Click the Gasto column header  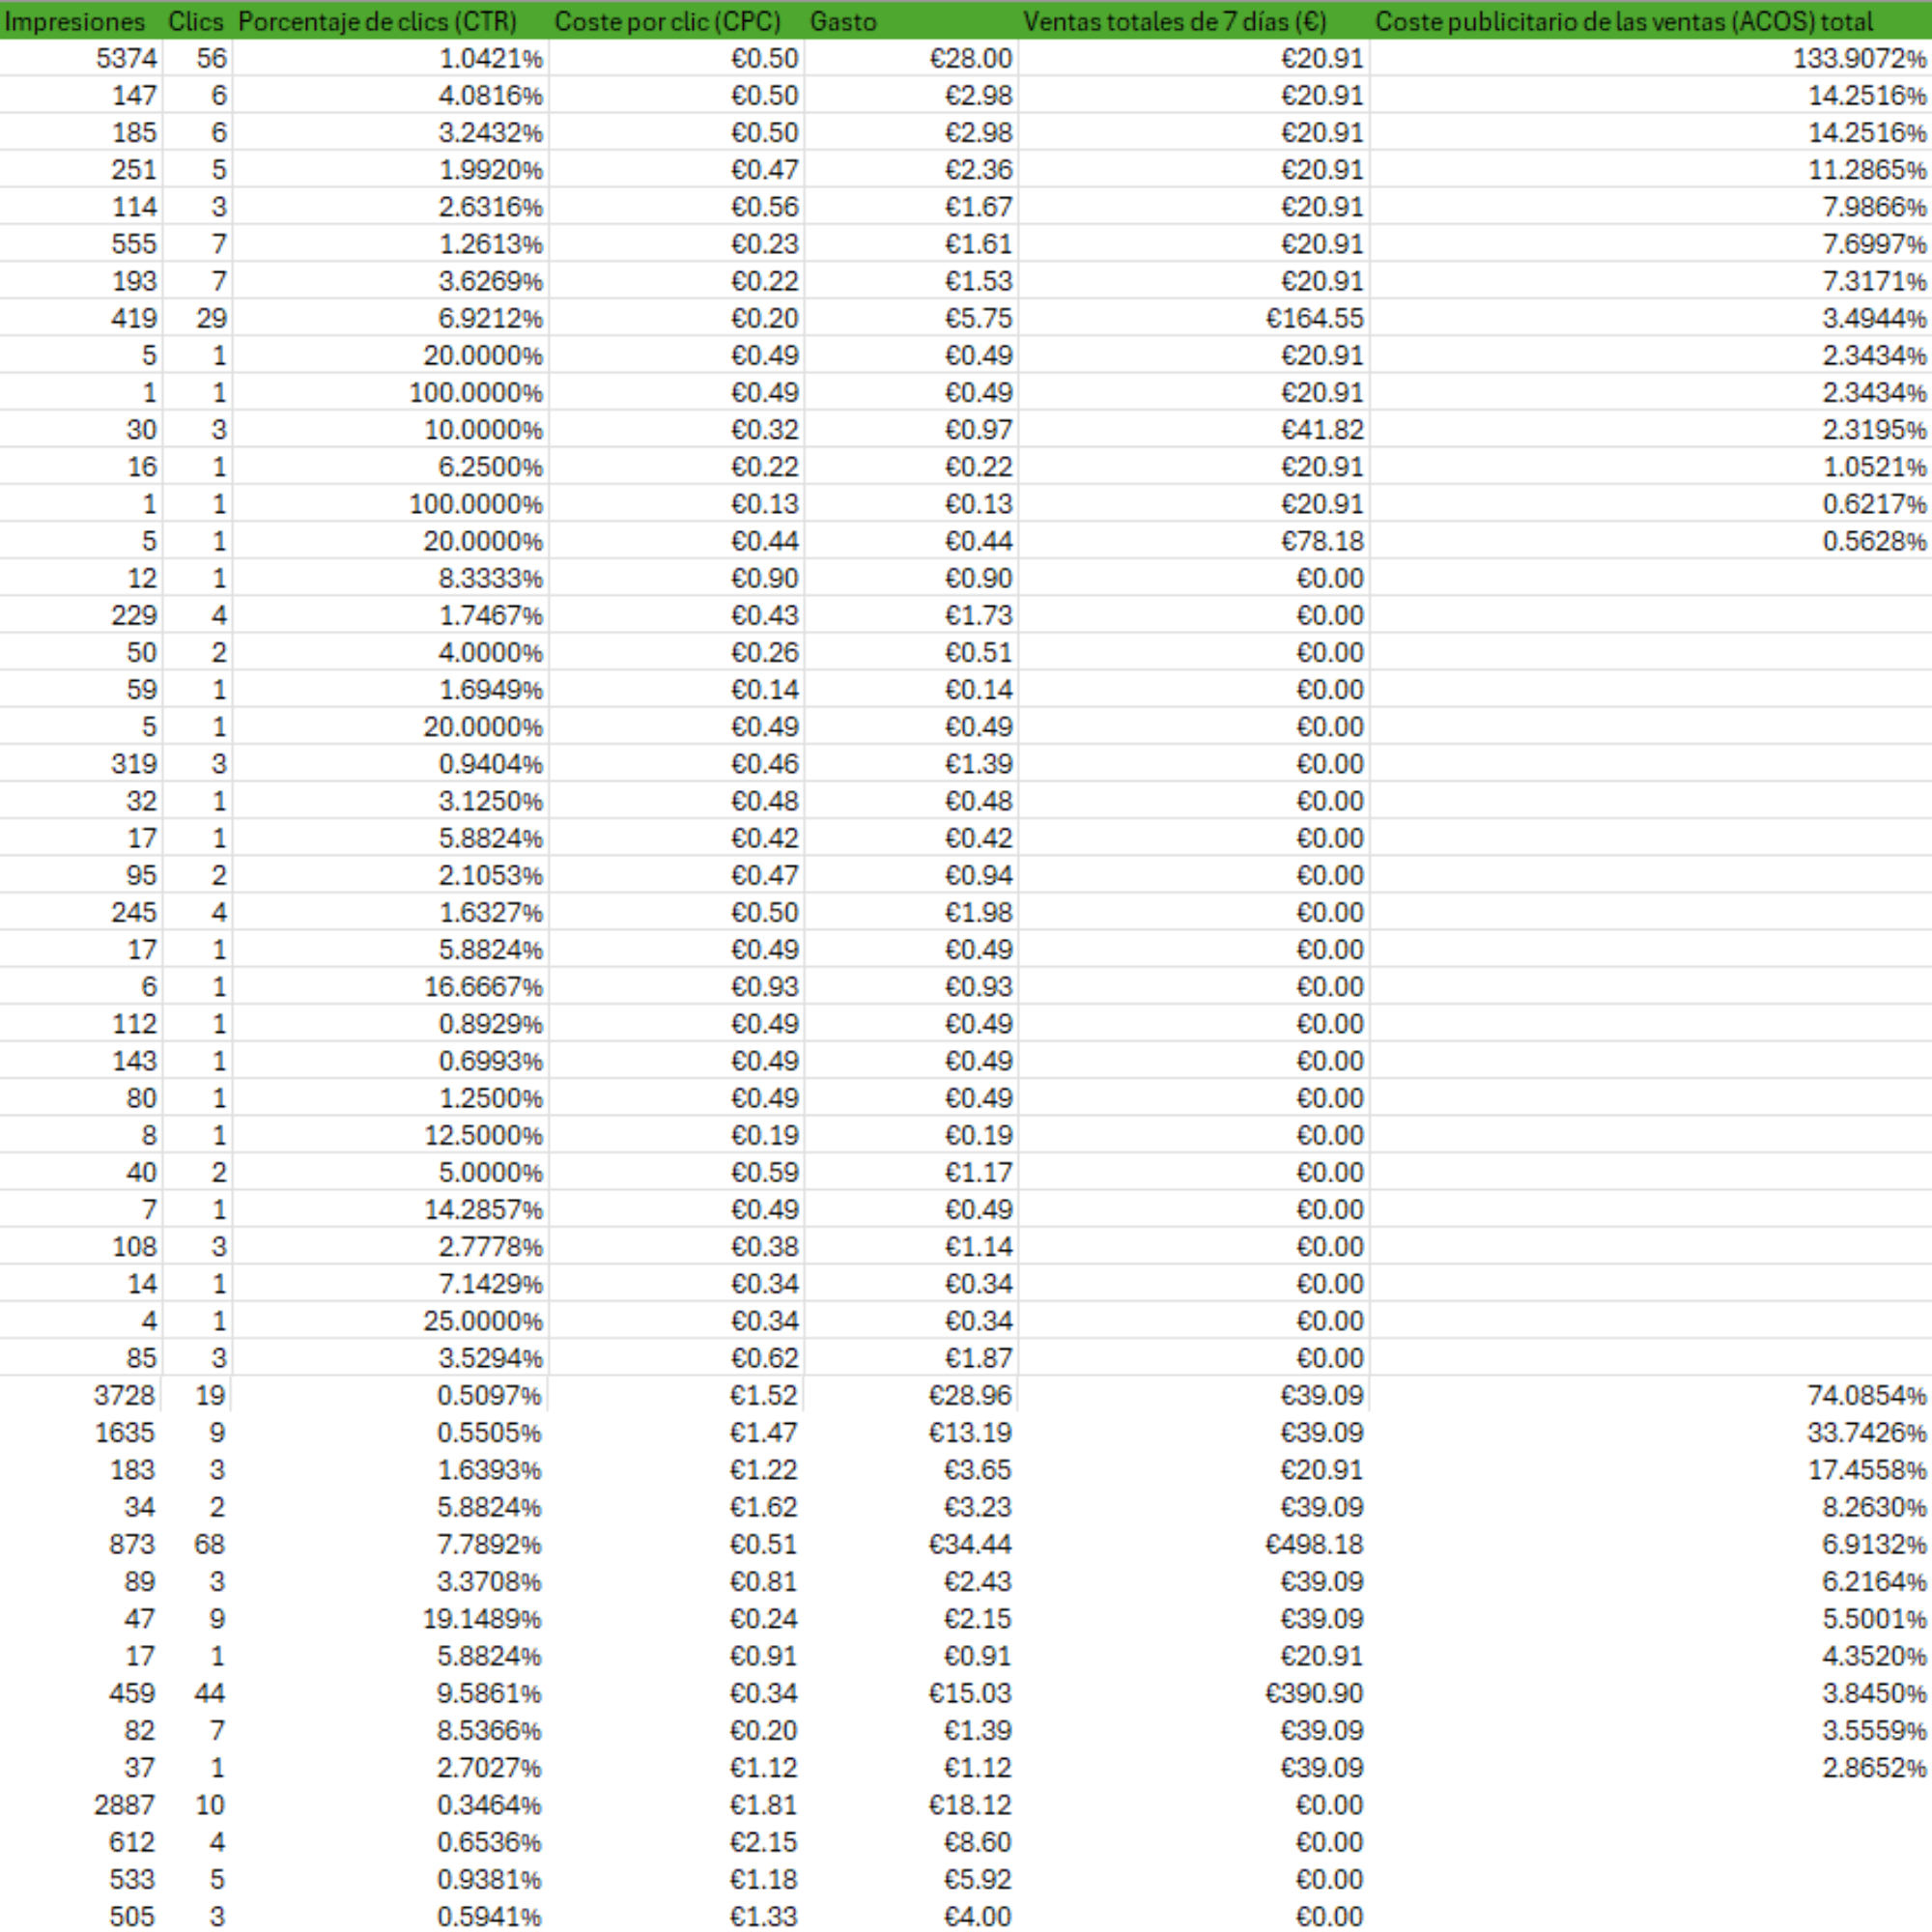click(843, 21)
